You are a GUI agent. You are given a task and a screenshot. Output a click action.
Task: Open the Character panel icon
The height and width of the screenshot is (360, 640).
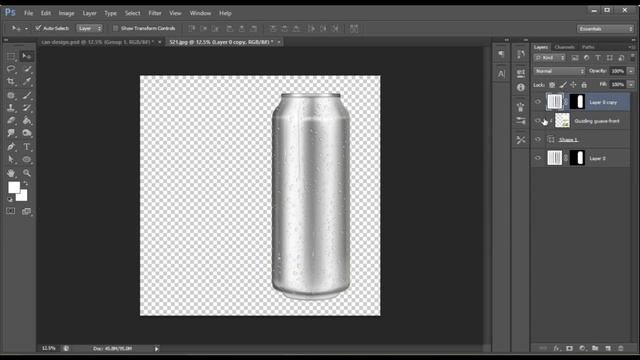pyautogui.click(x=501, y=74)
